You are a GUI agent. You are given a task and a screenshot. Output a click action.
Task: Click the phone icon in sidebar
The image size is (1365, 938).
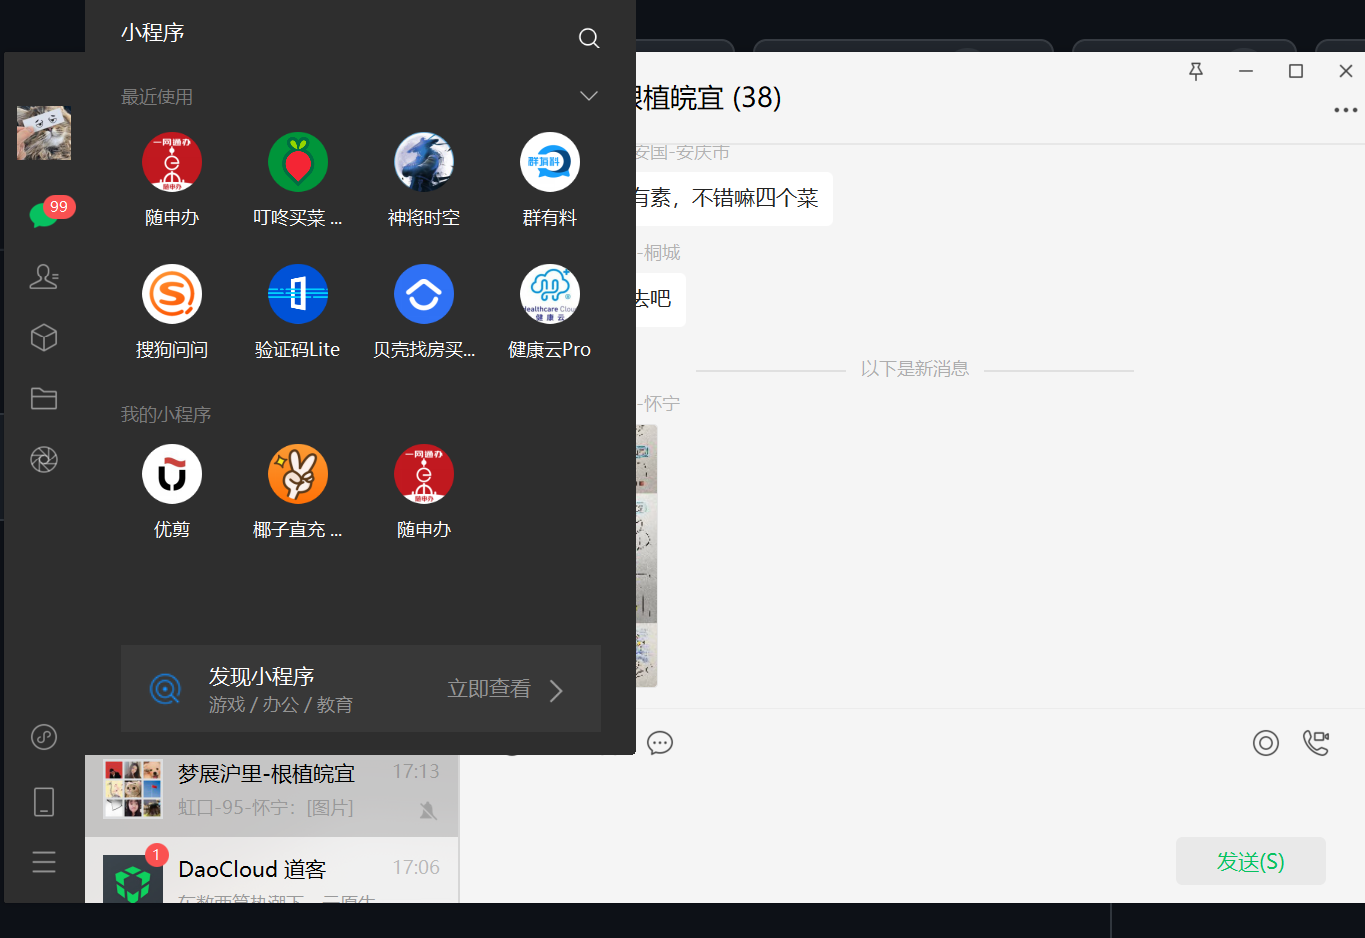(x=44, y=801)
